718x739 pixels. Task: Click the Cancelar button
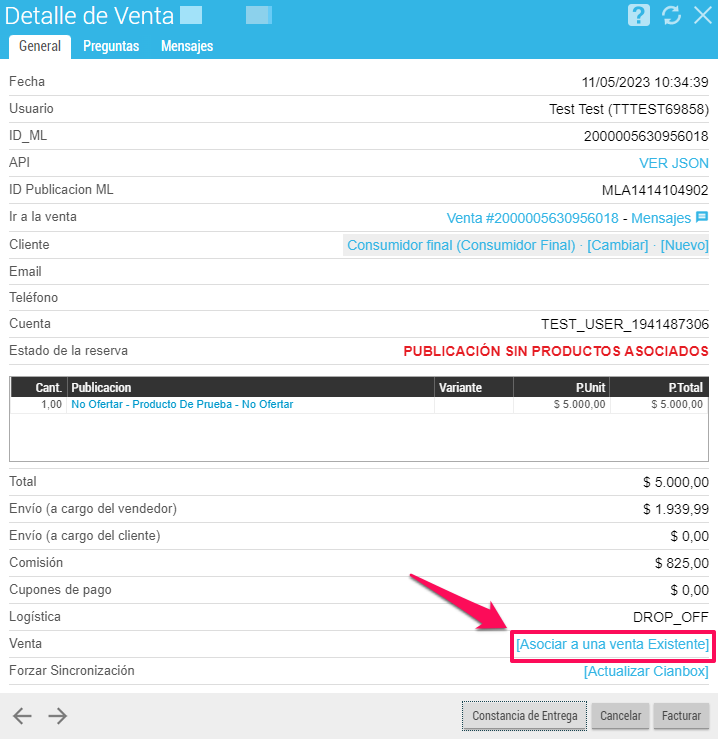click(x=620, y=716)
